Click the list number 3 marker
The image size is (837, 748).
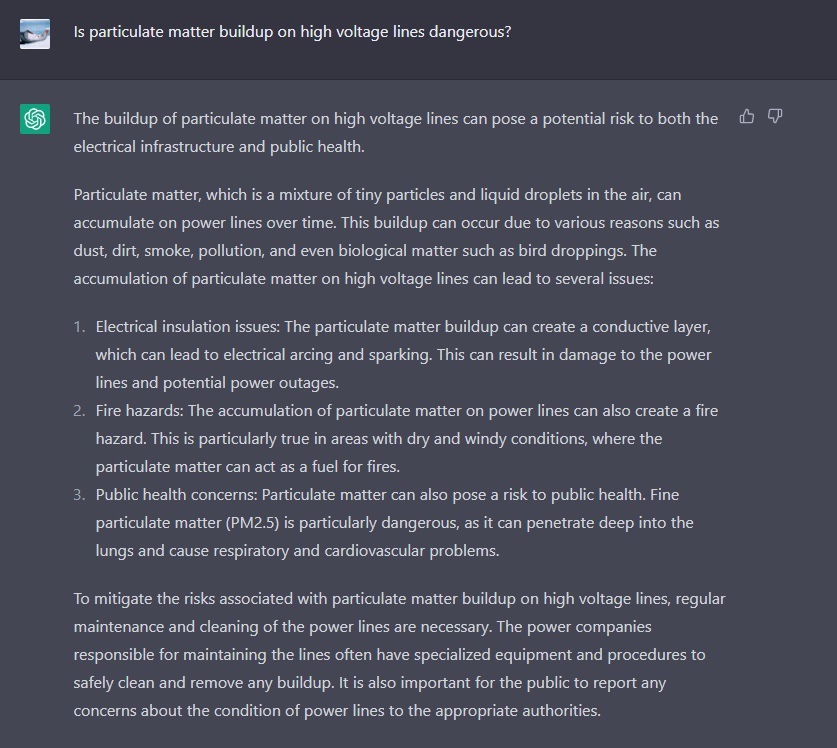click(x=80, y=495)
